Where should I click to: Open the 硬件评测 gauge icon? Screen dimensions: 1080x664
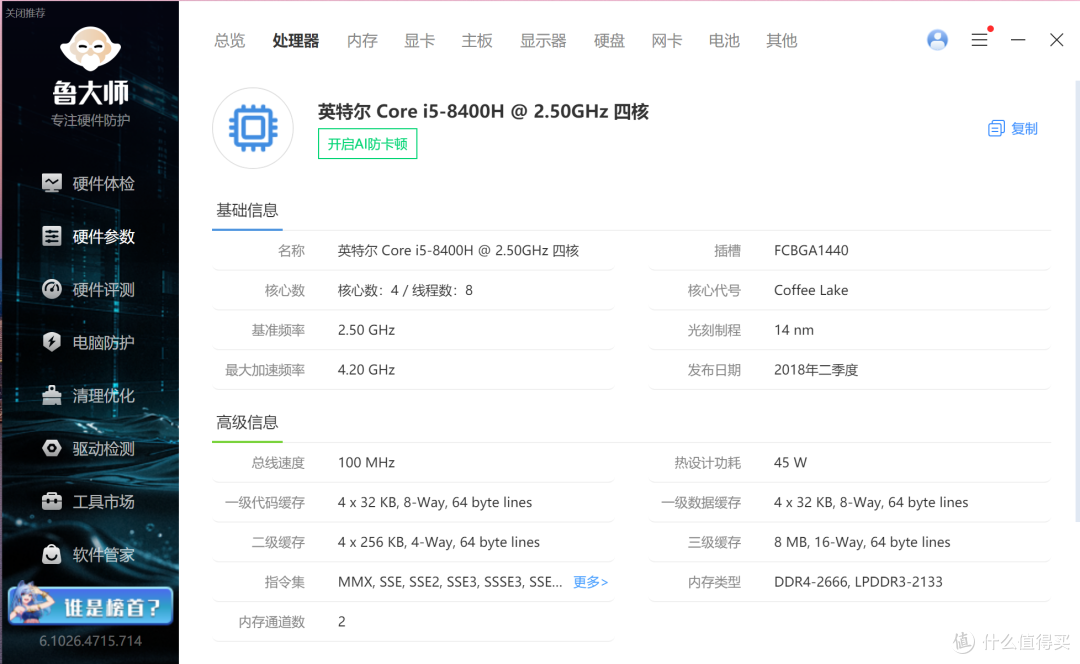[52, 289]
